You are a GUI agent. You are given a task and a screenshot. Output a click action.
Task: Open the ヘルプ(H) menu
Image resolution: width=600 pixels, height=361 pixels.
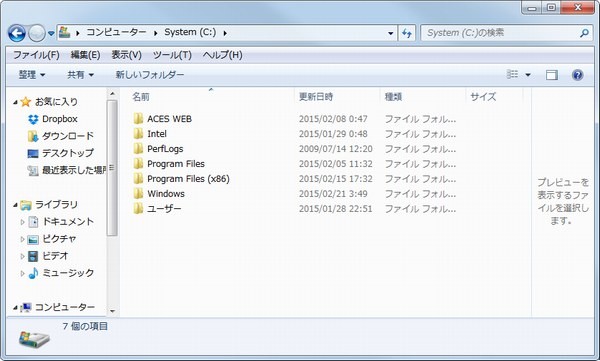(x=222, y=55)
